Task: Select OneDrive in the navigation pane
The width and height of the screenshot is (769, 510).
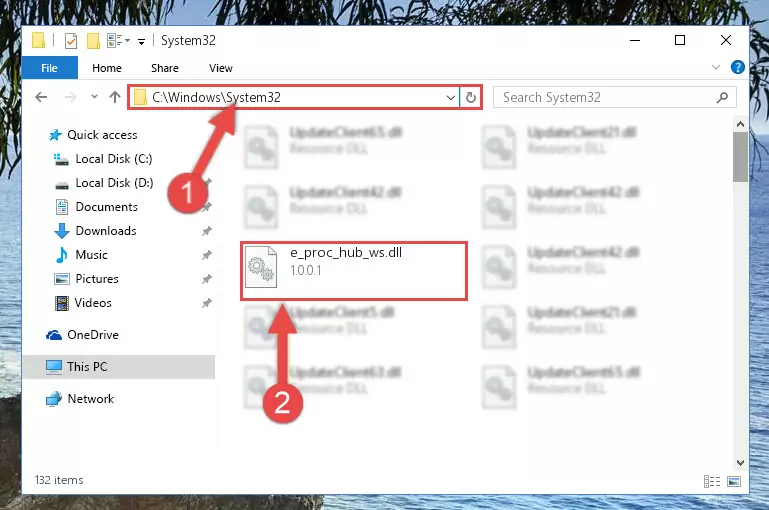Action: point(93,335)
